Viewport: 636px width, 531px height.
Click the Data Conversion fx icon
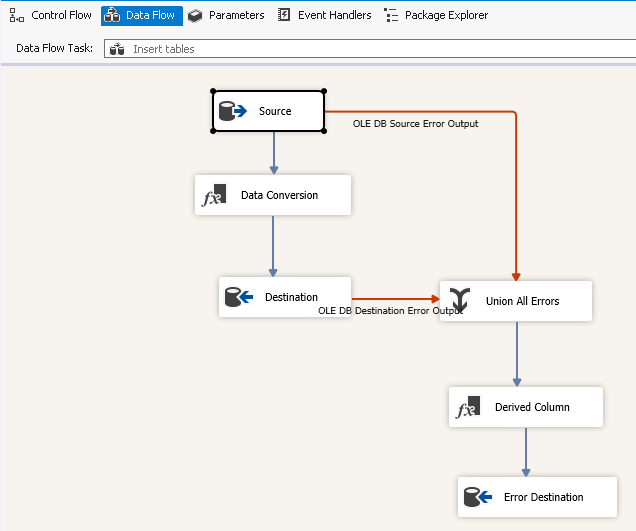tap(214, 195)
